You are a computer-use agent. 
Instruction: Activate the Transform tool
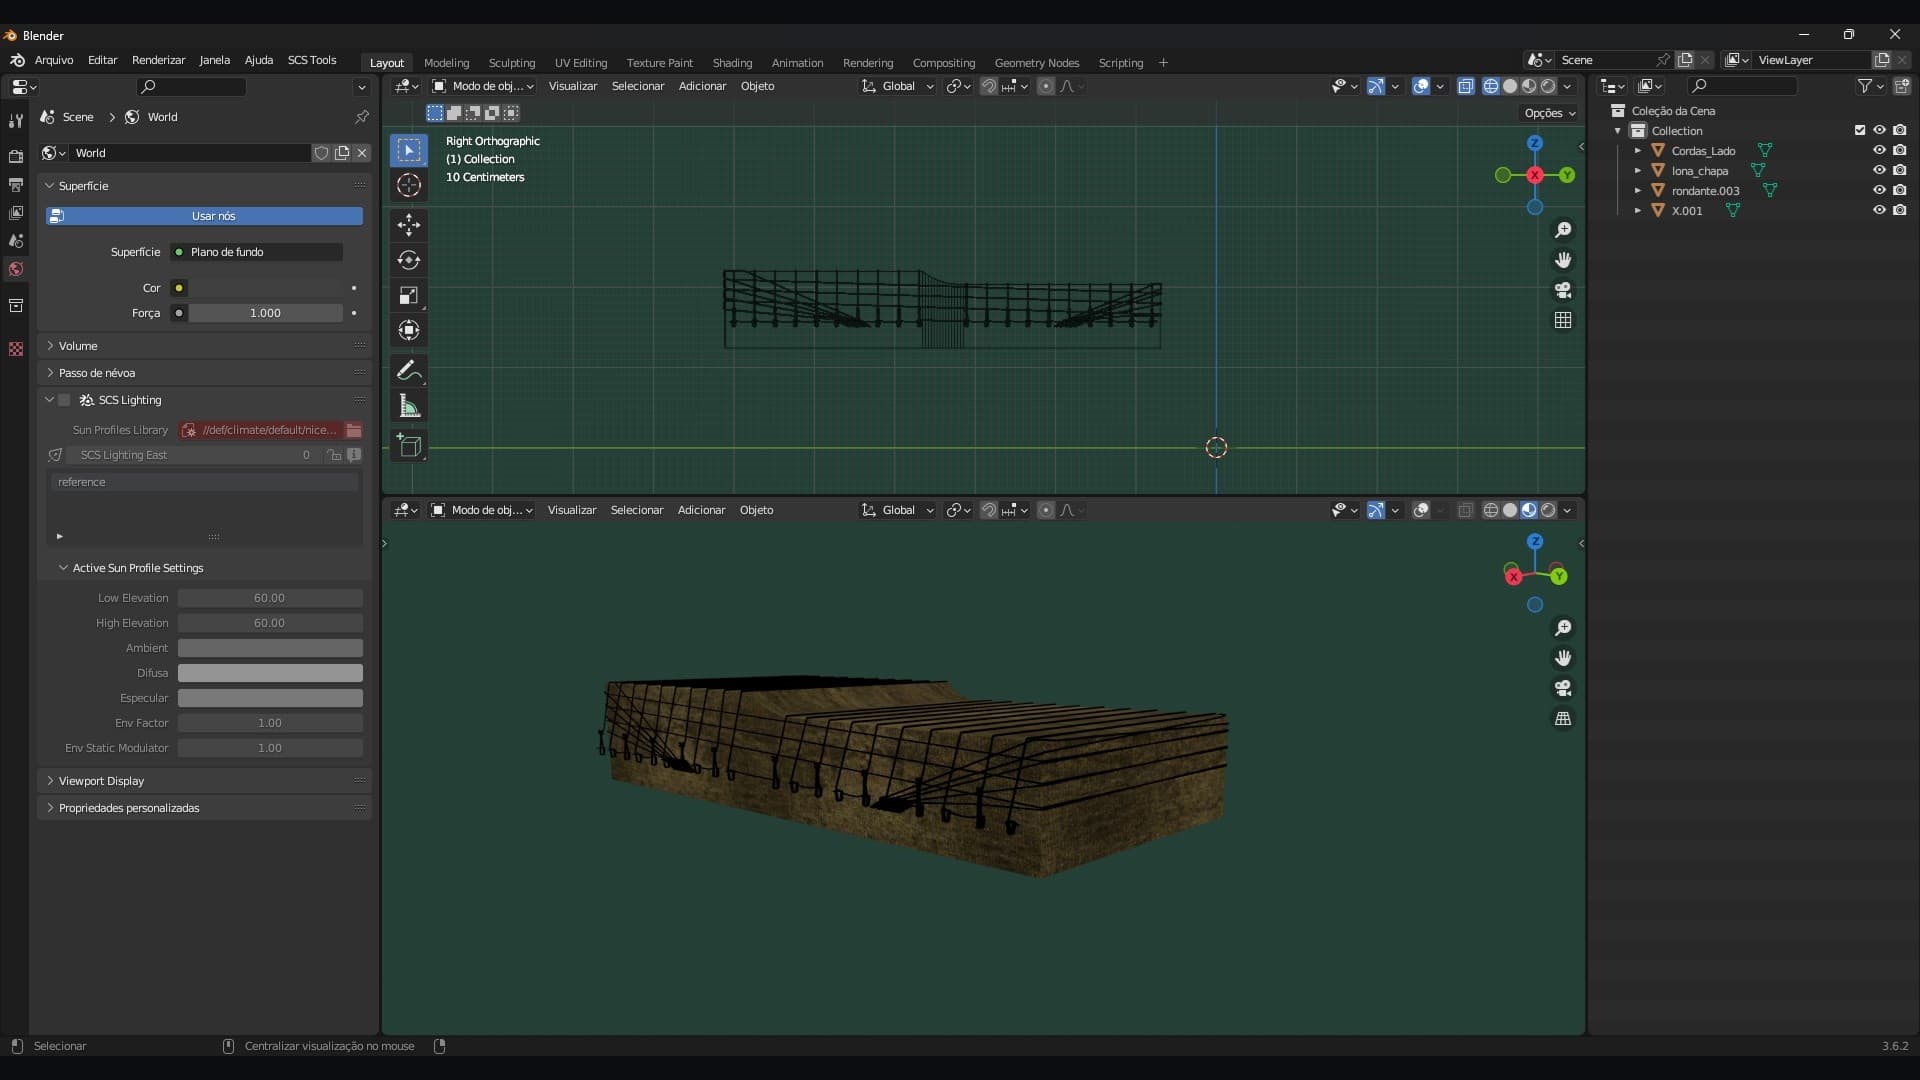[408, 330]
